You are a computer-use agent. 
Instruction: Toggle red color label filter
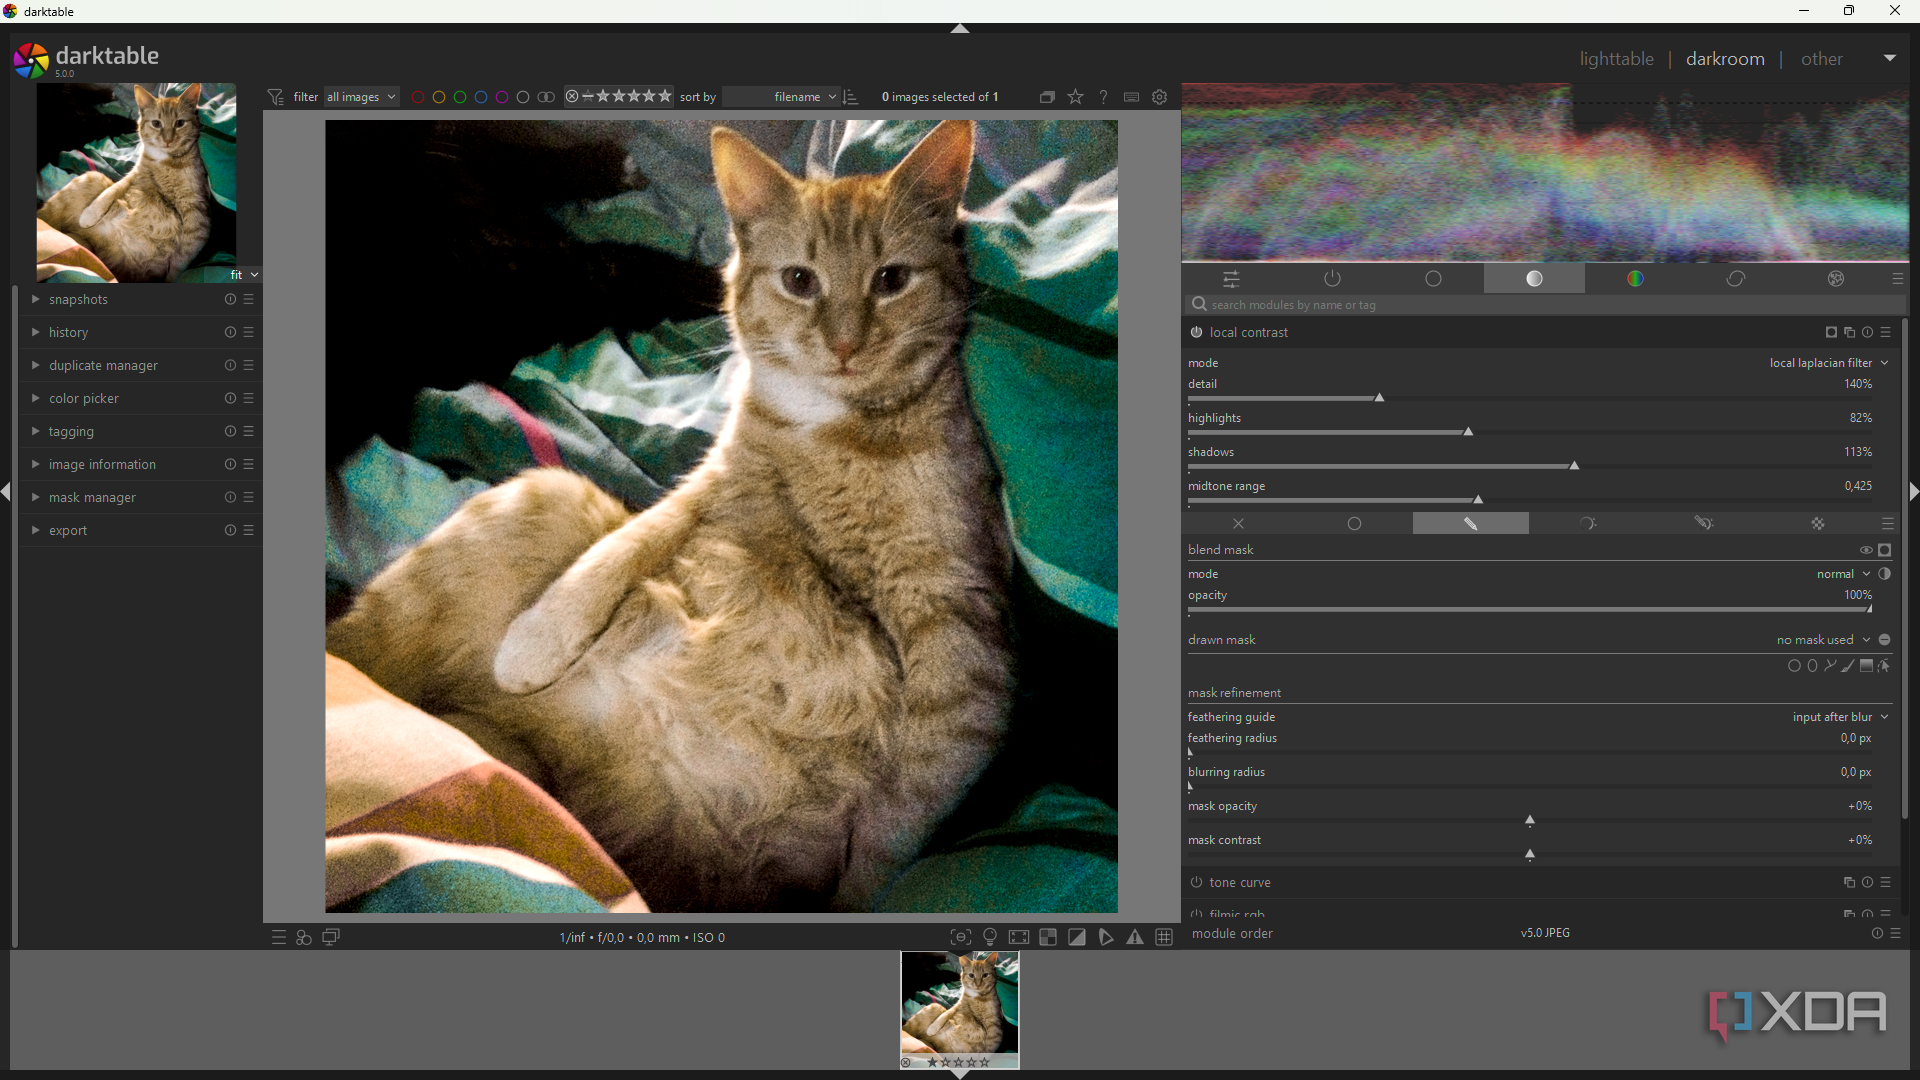418,97
